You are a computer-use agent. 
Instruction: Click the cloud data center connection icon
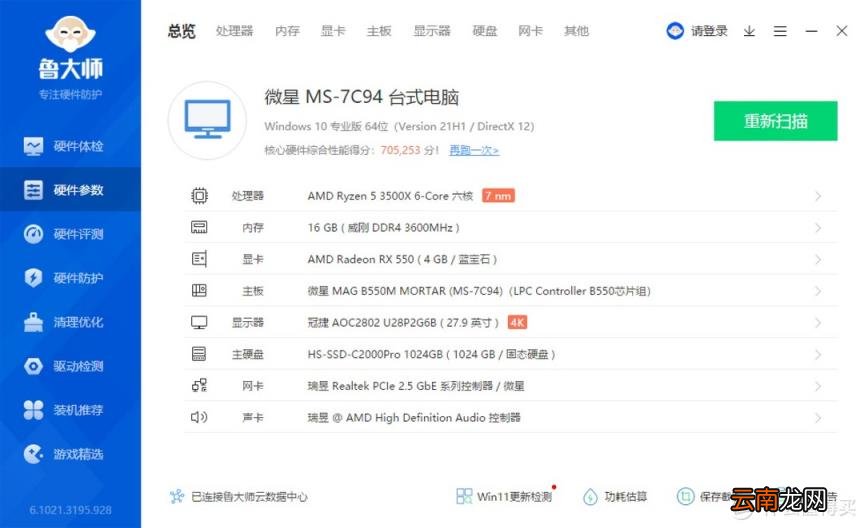(x=176, y=497)
